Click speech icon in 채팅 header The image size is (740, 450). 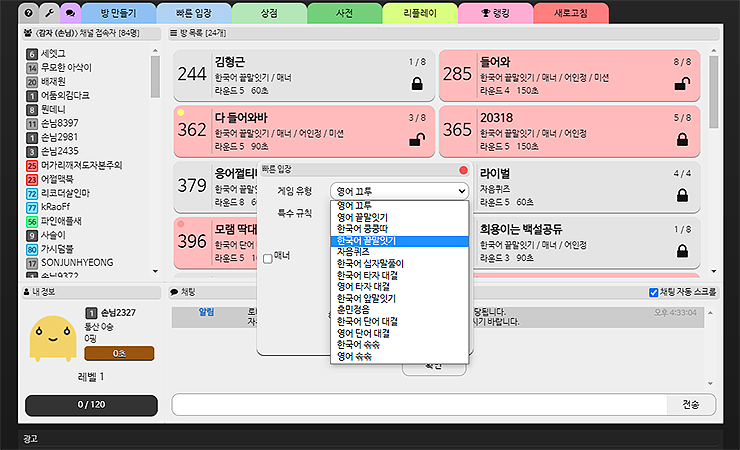[174, 292]
